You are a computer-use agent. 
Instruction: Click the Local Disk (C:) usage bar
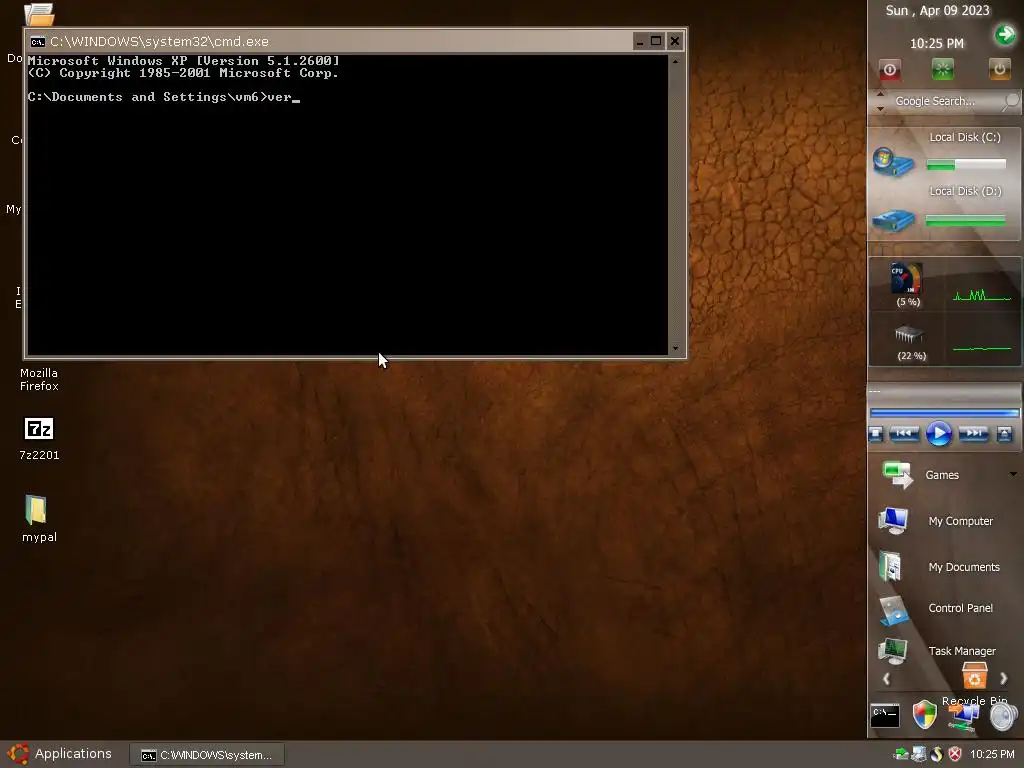coord(966,165)
